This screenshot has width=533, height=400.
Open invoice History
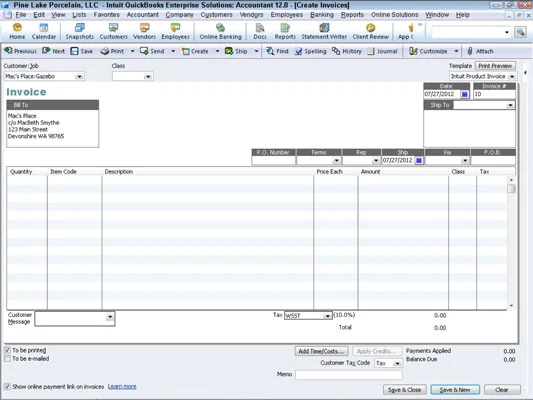point(347,51)
